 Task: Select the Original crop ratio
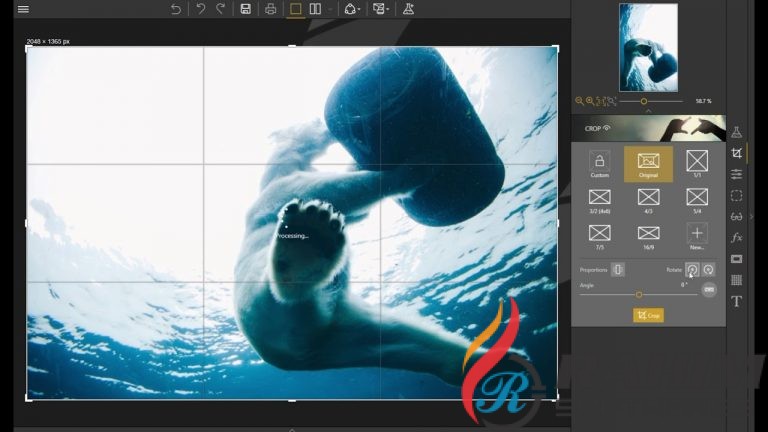click(x=648, y=164)
